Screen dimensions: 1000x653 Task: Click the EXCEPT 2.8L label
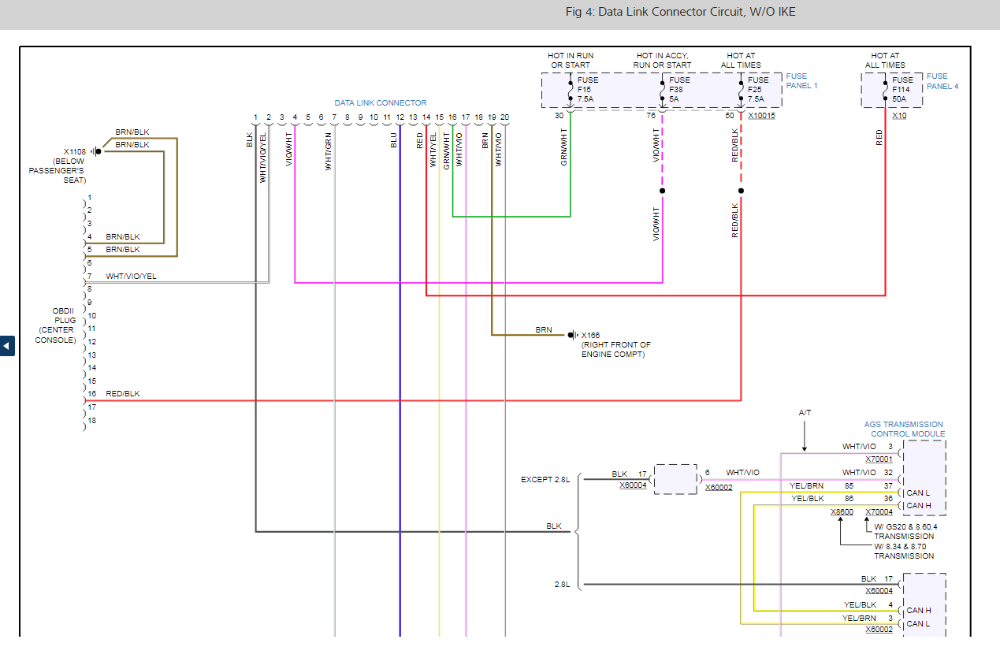click(x=545, y=480)
